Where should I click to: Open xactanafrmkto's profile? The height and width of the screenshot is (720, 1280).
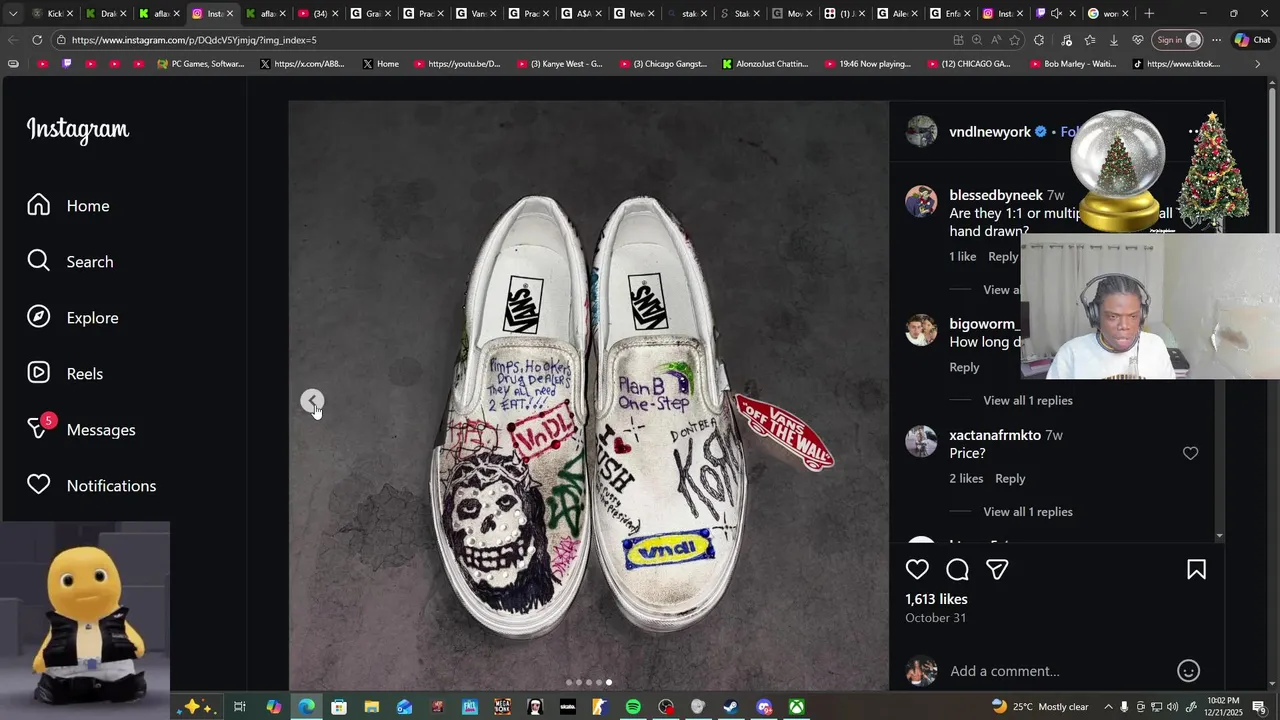pos(994,435)
